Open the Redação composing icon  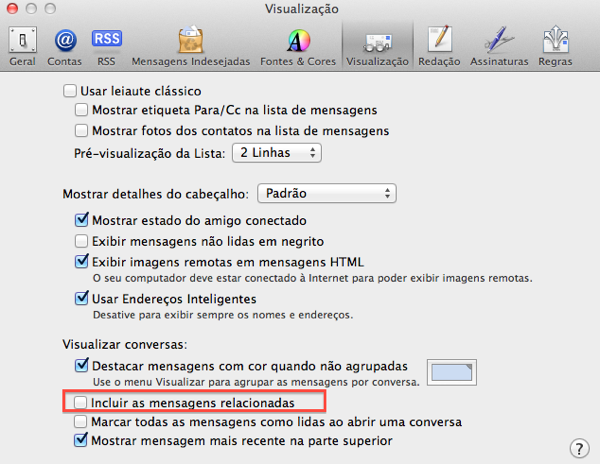coord(439,39)
